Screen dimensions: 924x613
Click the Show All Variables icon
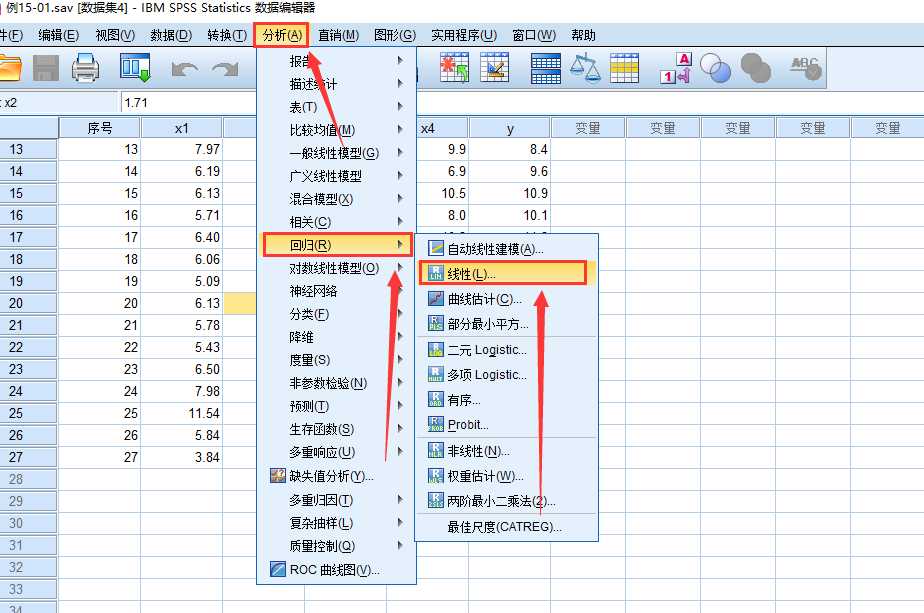coord(755,68)
